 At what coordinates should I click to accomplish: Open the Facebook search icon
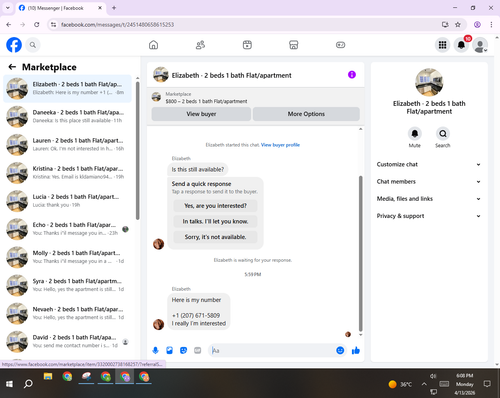pos(33,45)
